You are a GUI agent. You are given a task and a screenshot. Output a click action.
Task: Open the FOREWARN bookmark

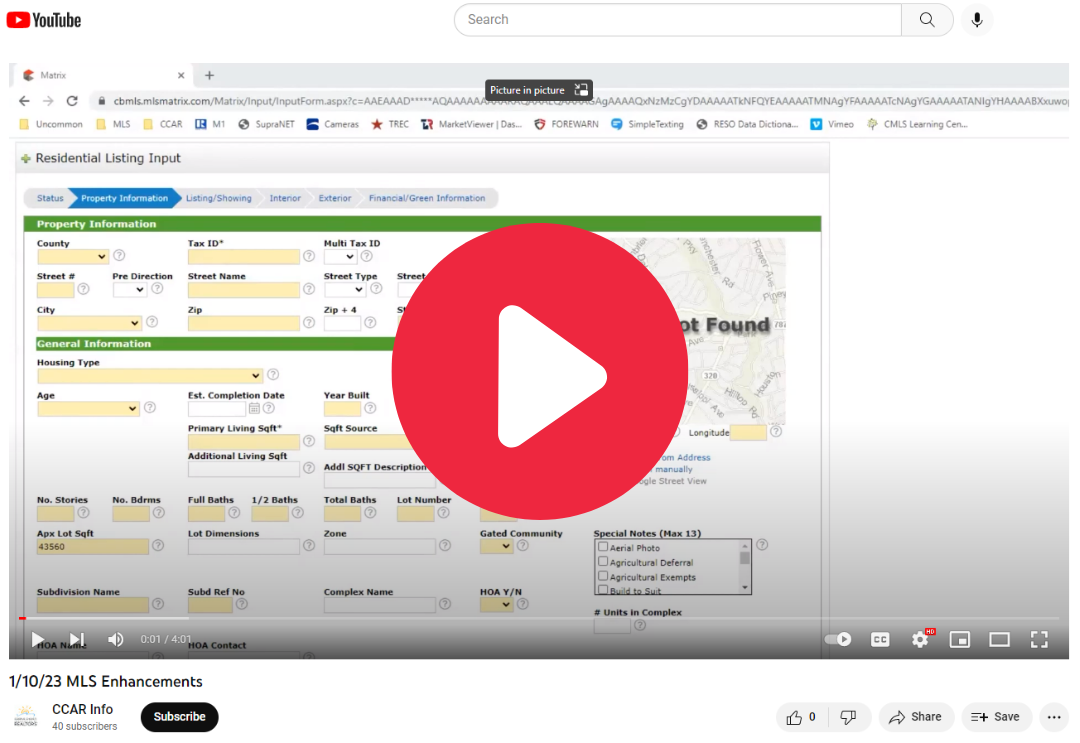(x=566, y=125)
